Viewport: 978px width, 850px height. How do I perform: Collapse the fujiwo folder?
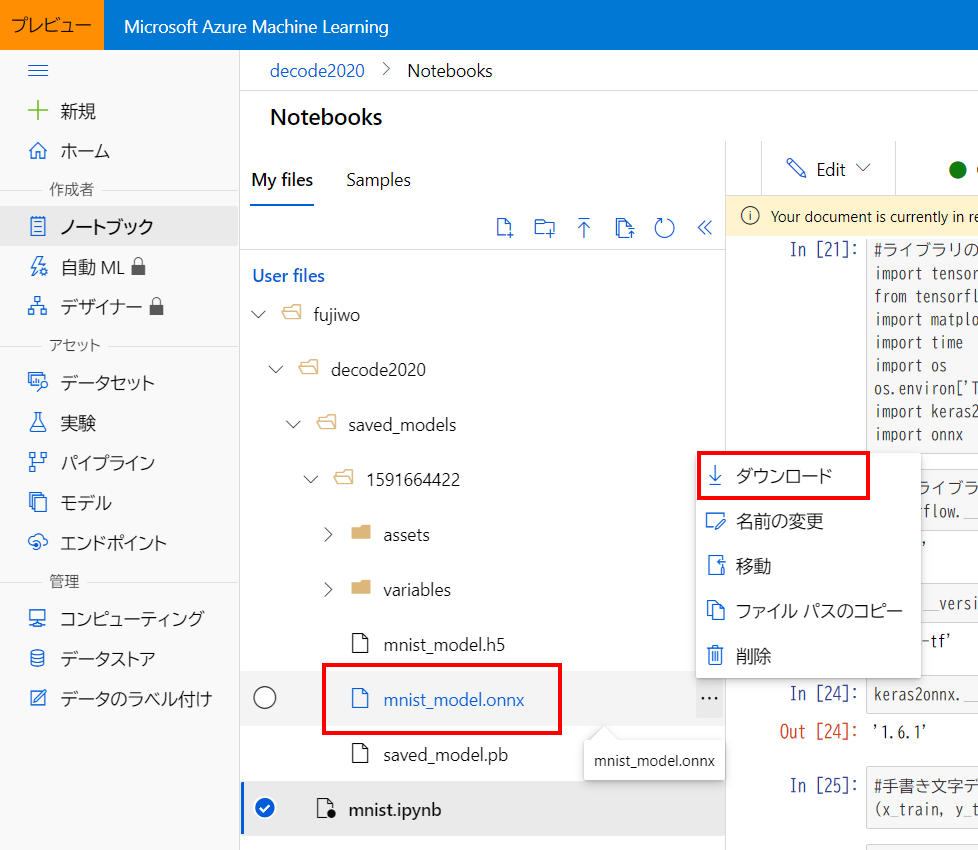(258, 314)
